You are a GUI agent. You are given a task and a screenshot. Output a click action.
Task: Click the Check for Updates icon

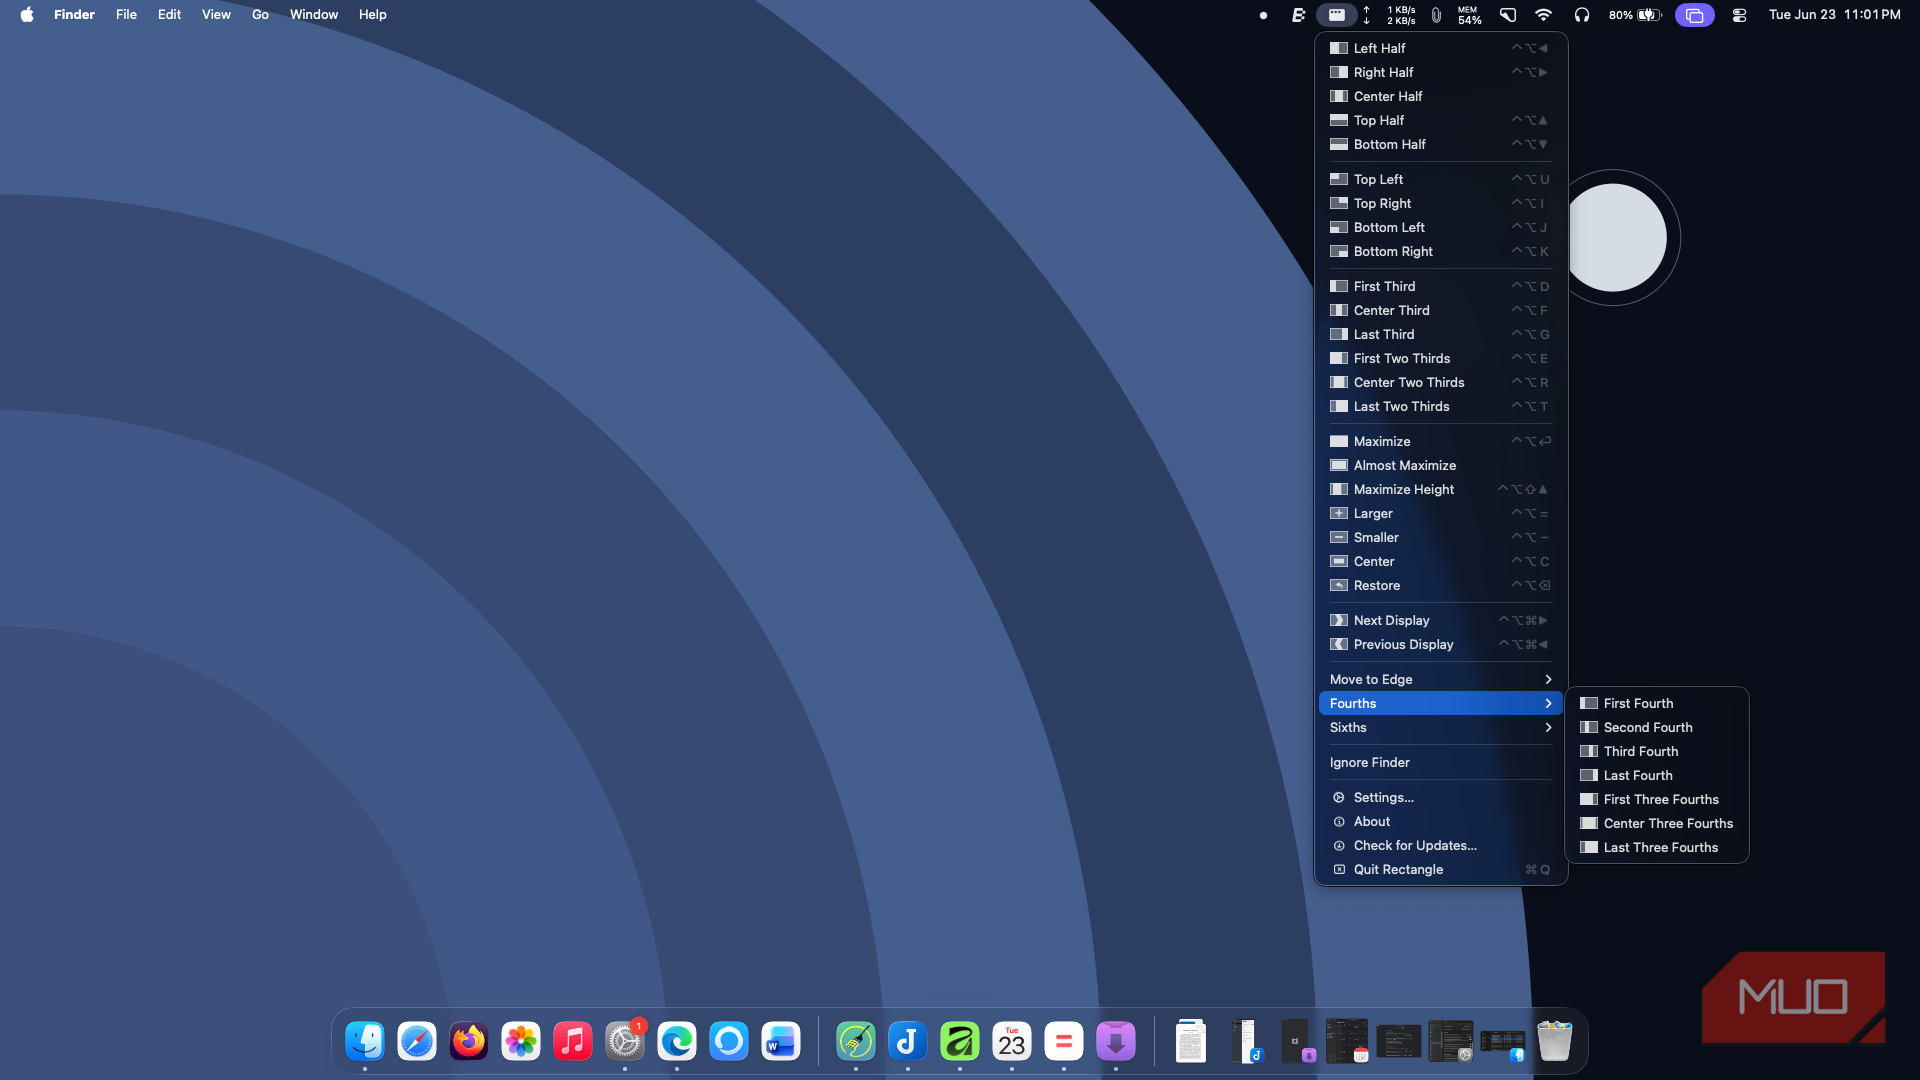pyautogui.click(x=1339, y=845)
